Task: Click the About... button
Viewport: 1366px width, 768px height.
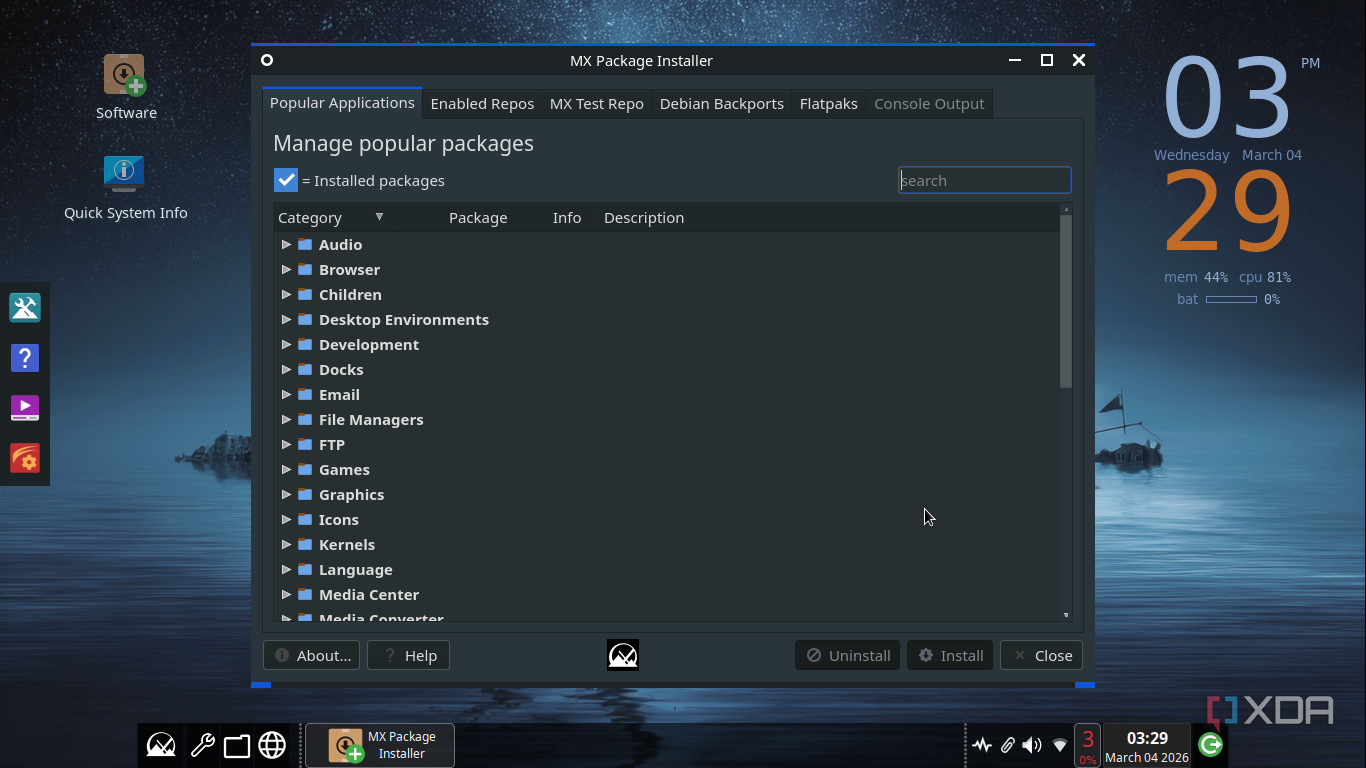Action: pos(312,655)
